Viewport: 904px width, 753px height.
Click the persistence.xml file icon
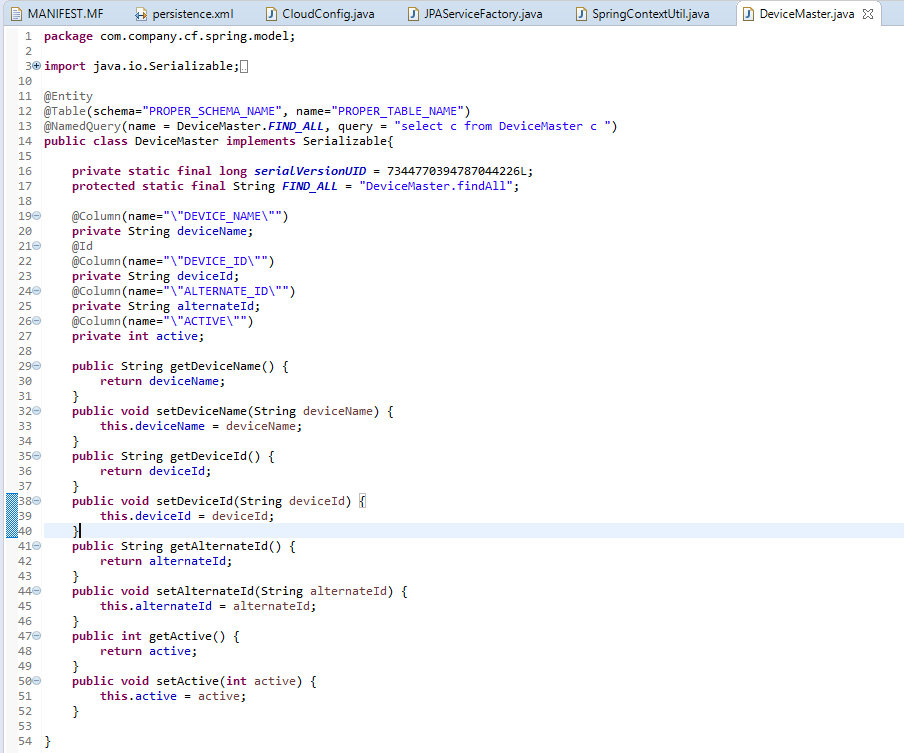tap(141, 14)
